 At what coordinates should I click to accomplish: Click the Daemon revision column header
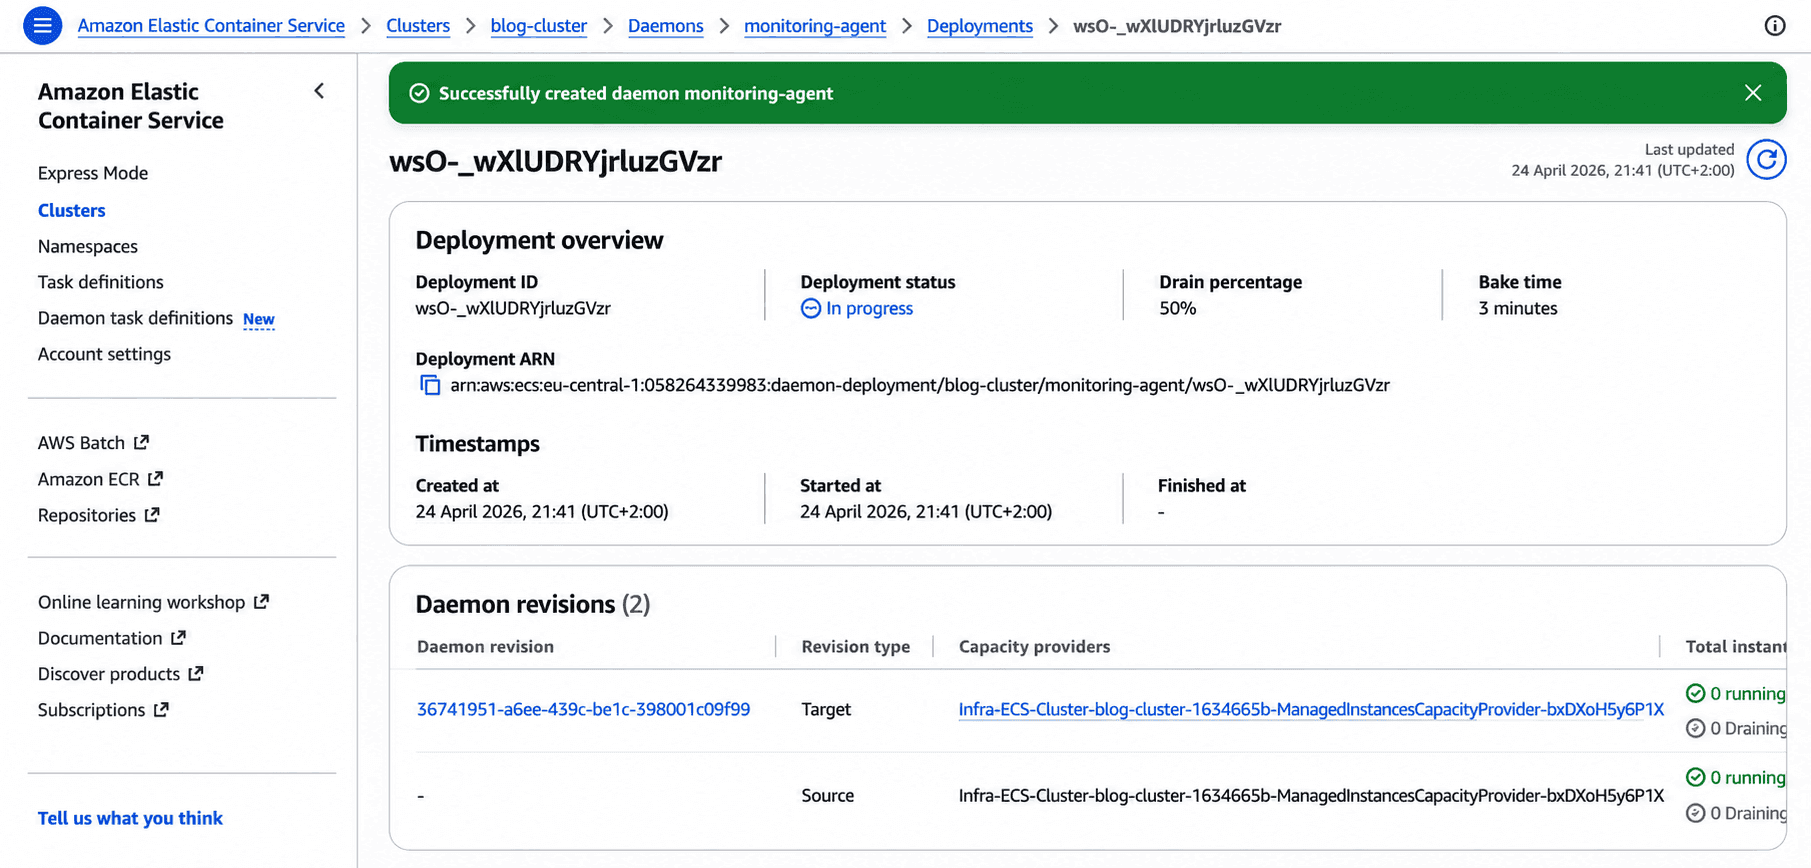485,647
